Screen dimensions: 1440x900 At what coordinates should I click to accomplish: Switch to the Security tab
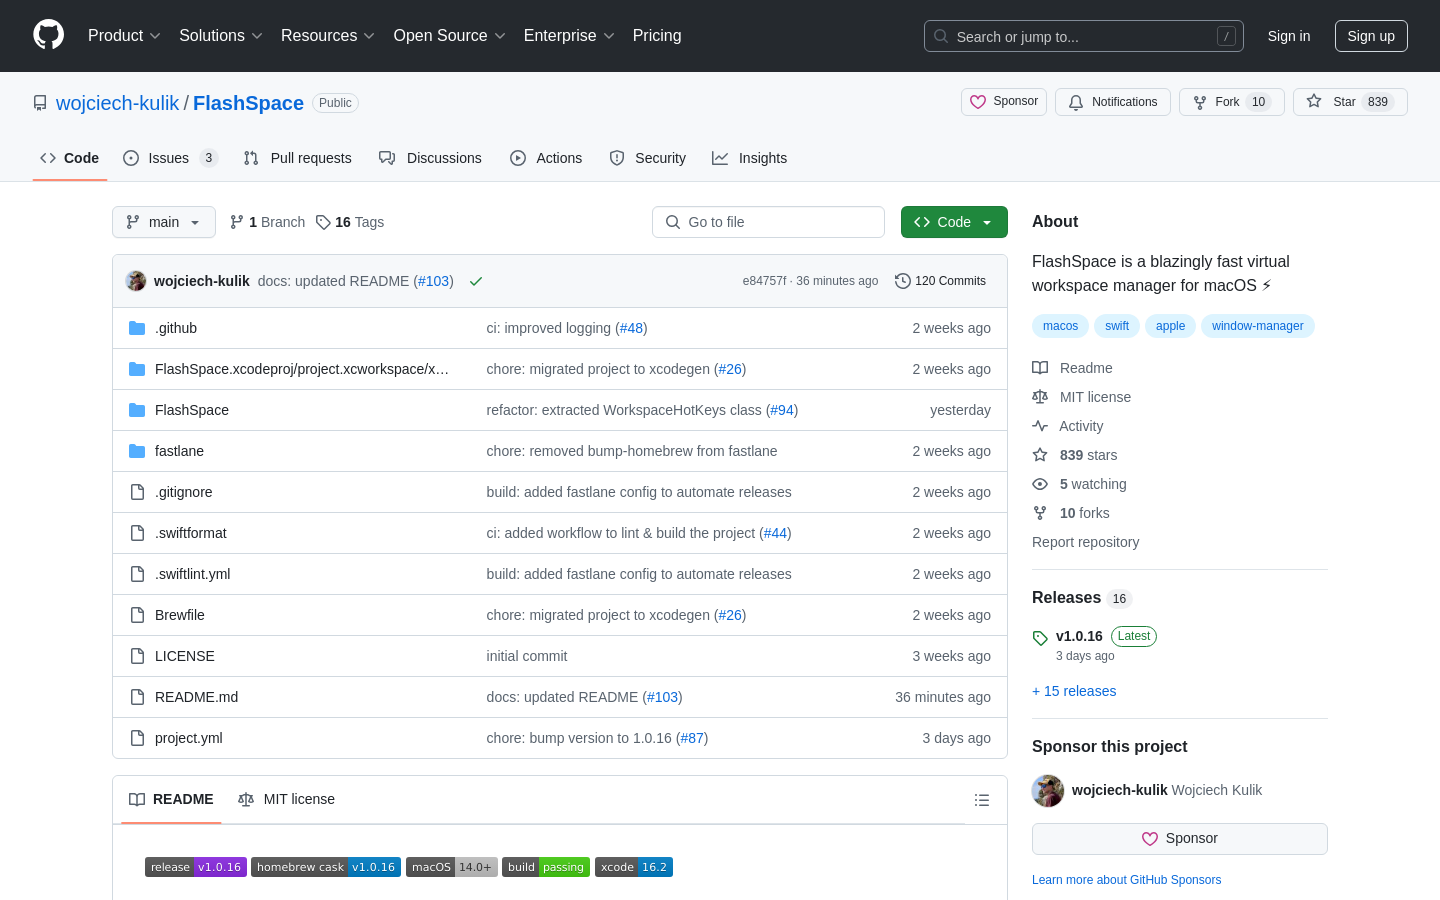tap(648, 158)
